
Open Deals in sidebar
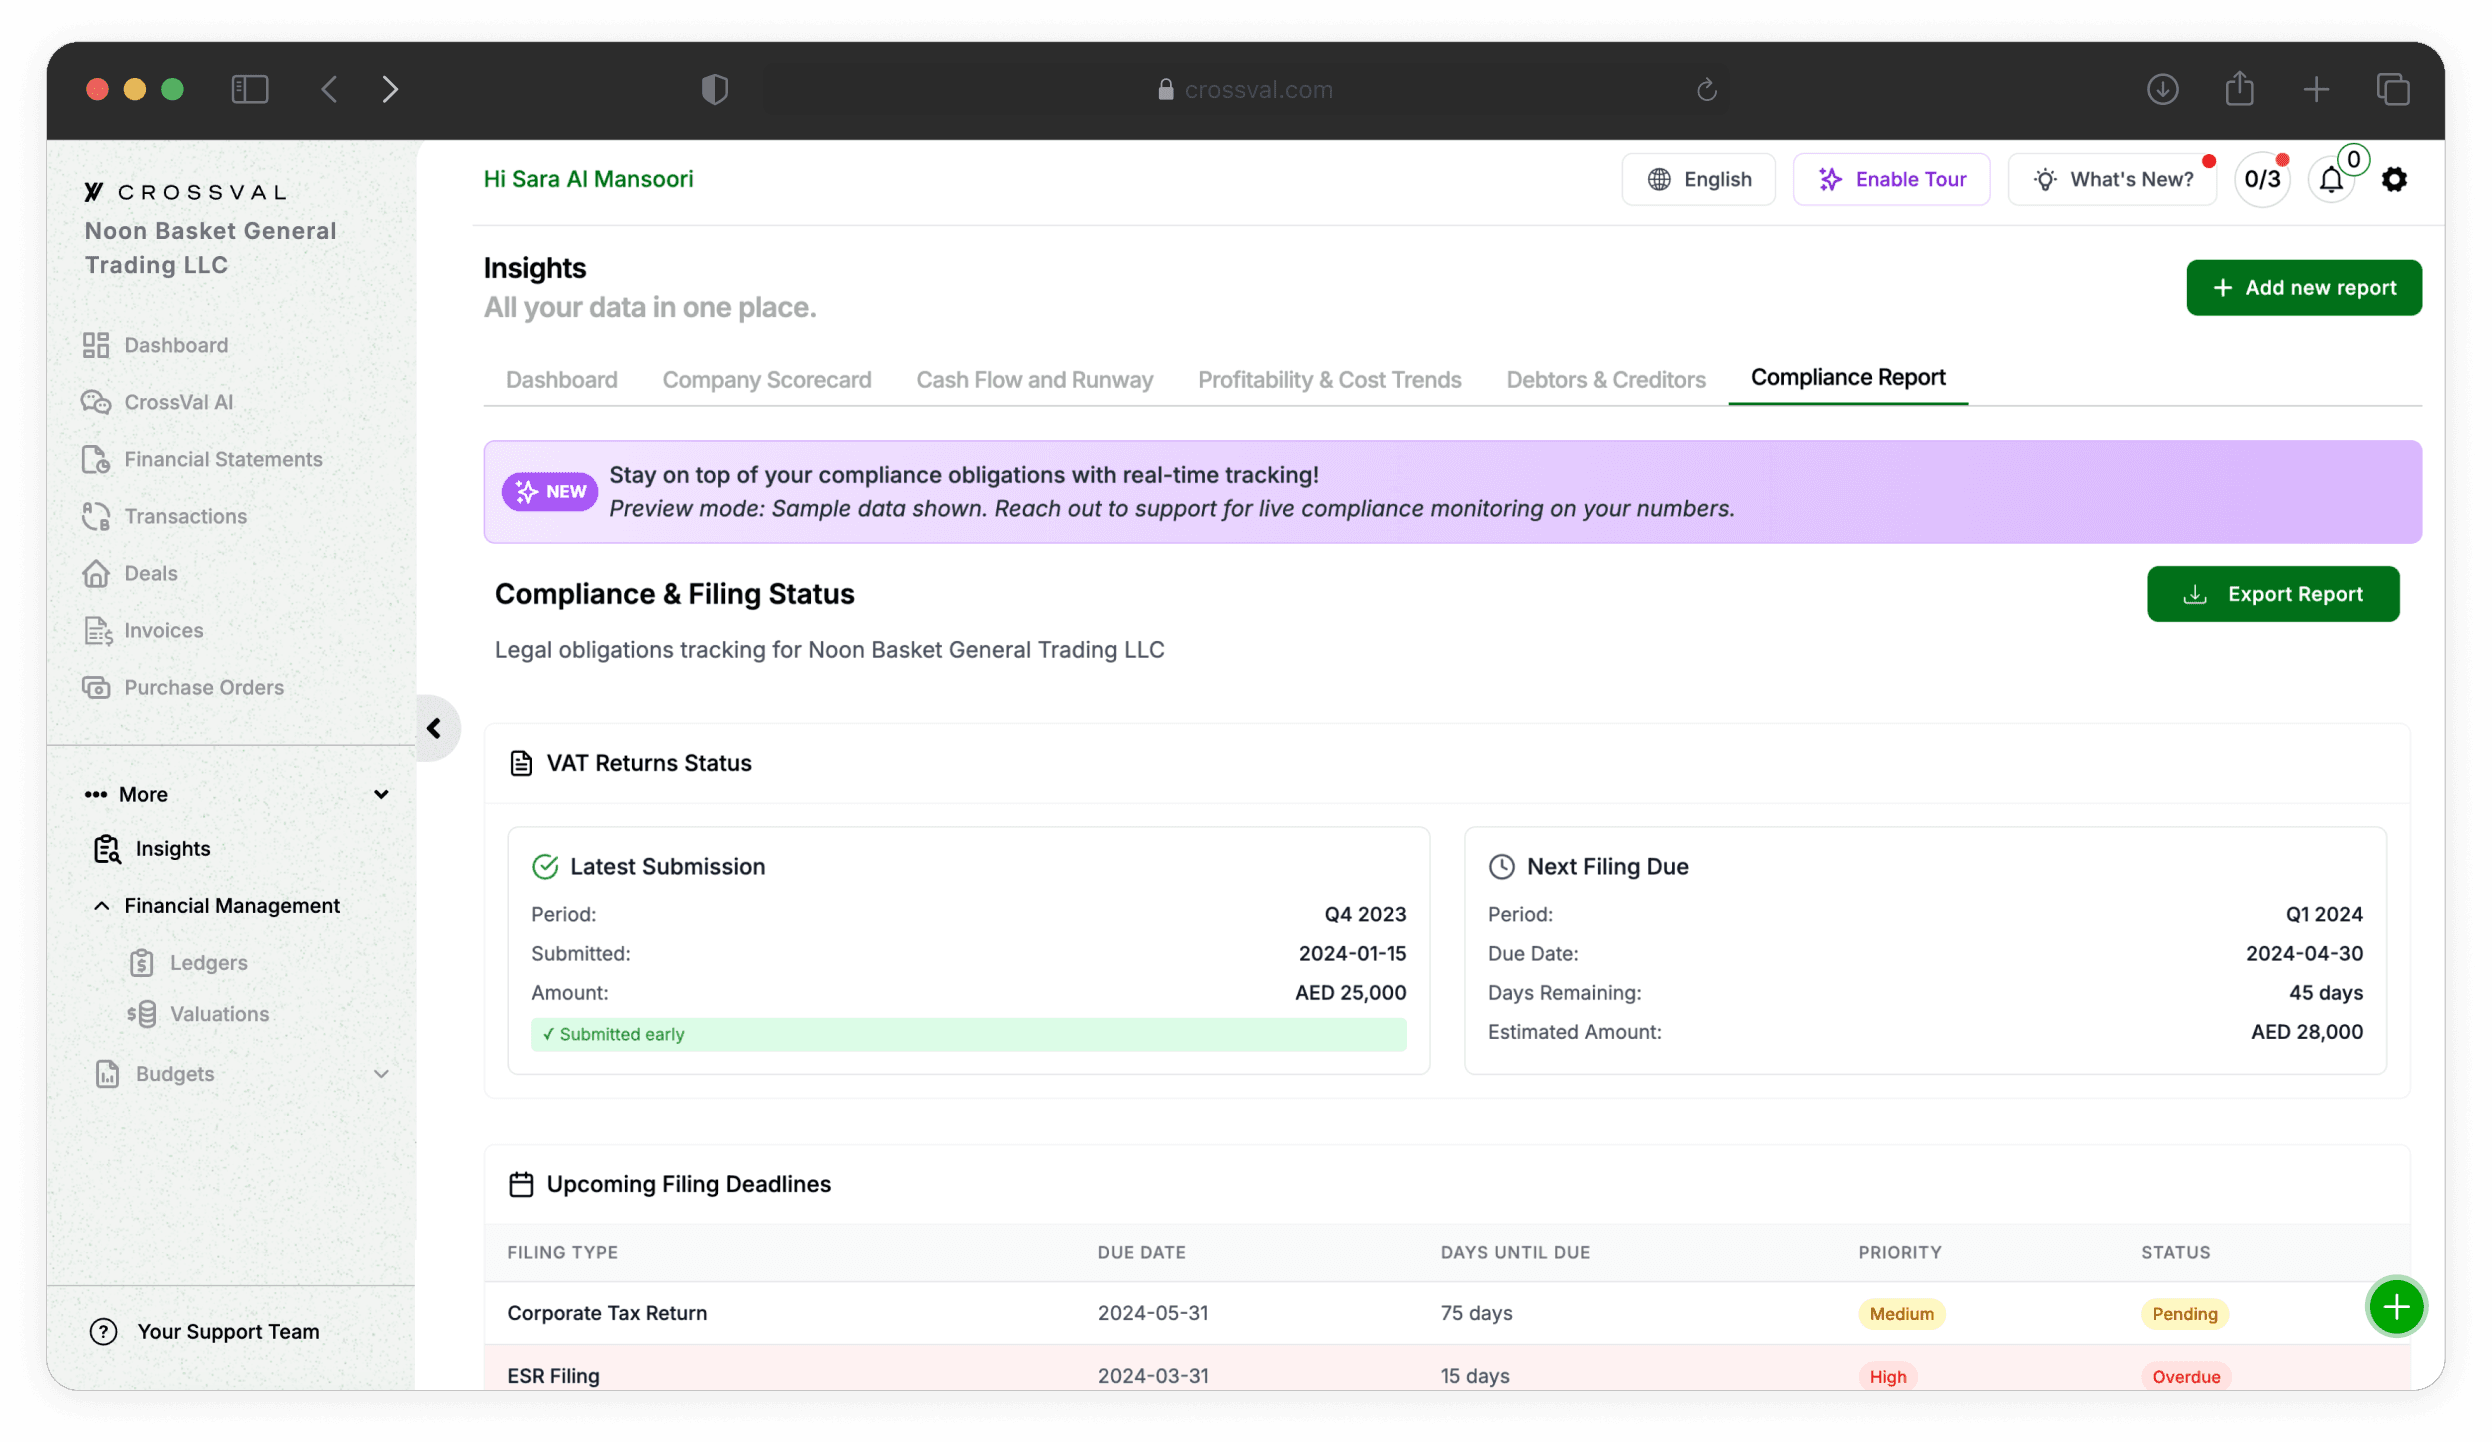[x=130, y=573]
